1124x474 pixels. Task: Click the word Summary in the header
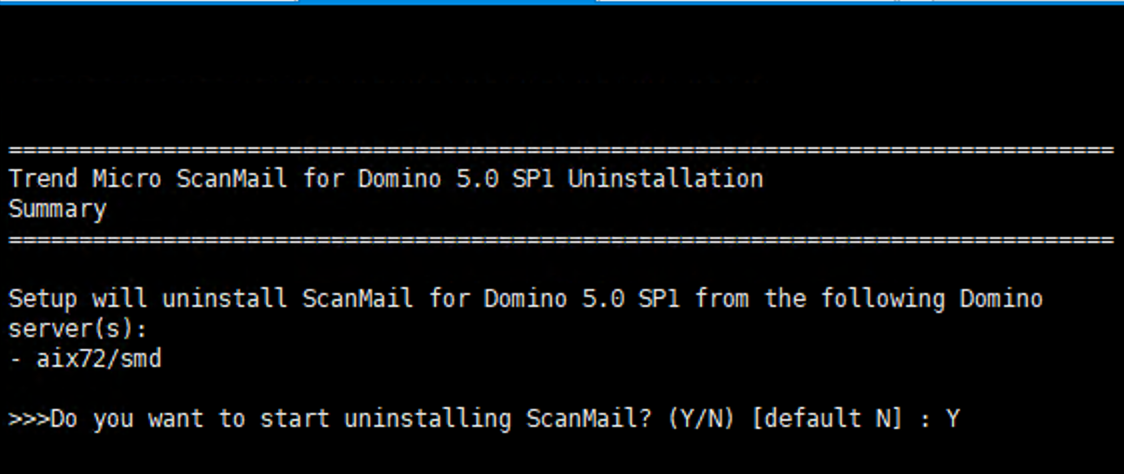[57, 210]
